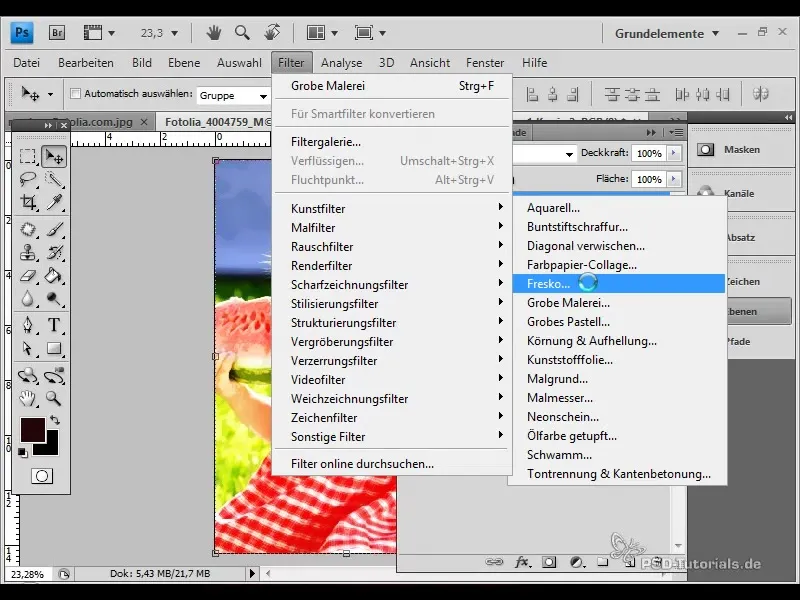Select the History Brush tool
The width and height of the screenshot is (800, 600).
(54, 253)
